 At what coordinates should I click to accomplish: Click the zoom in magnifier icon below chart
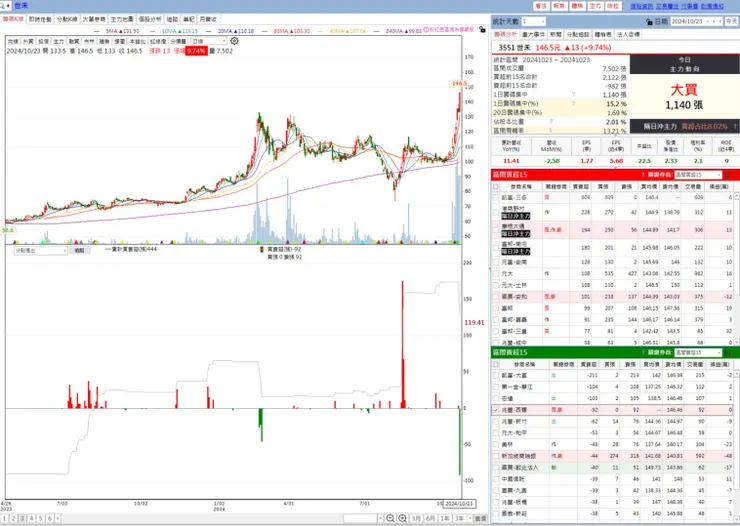(x=403, y=518)
